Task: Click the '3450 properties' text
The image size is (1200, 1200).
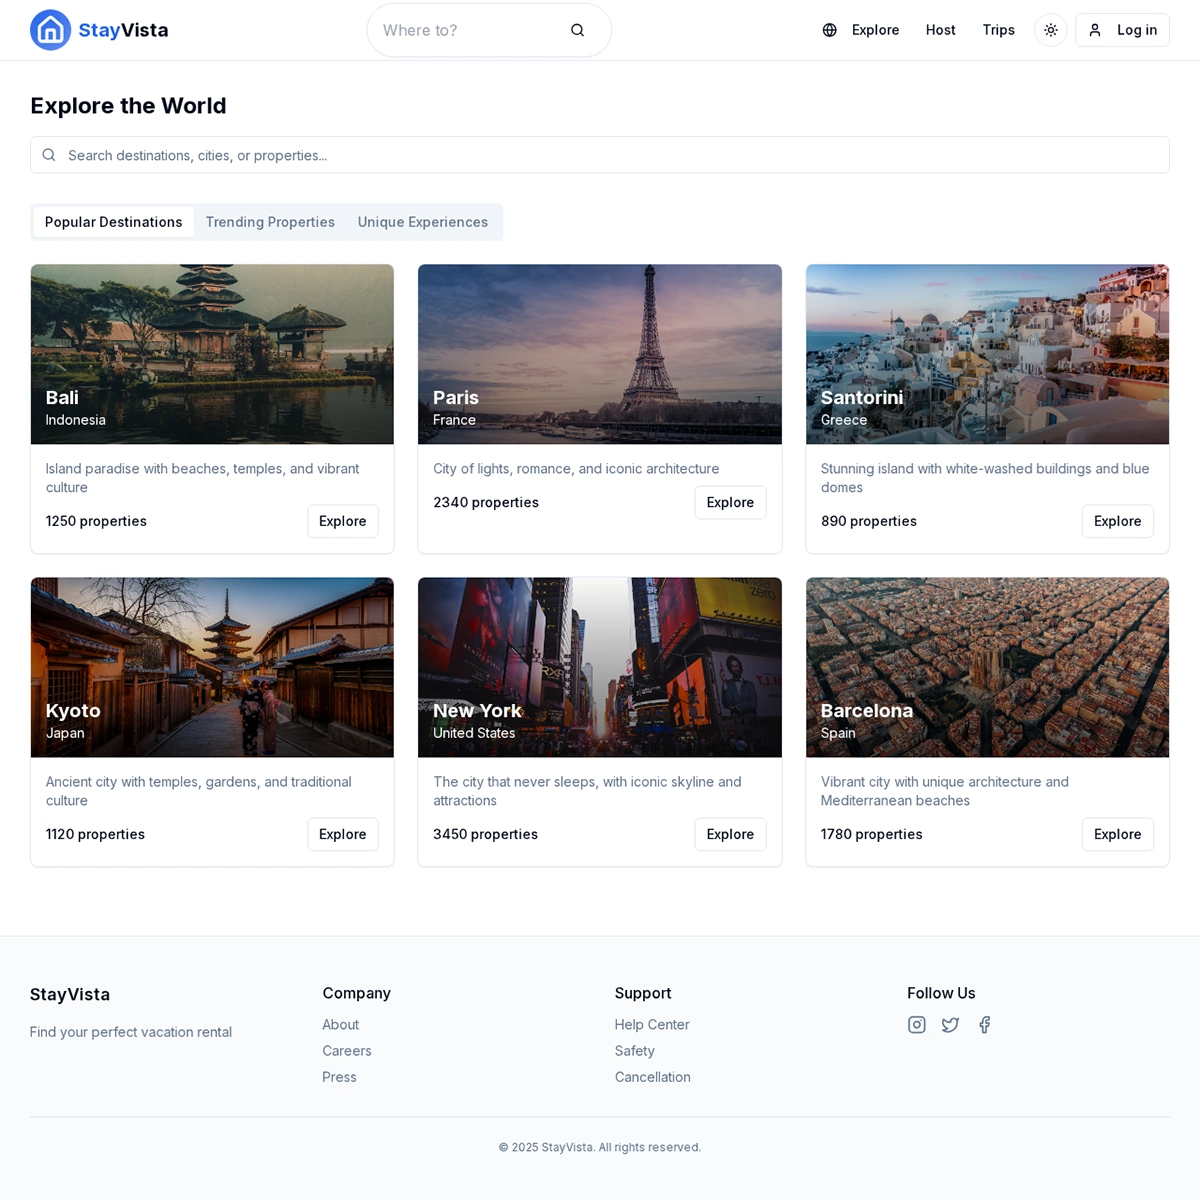Action: [x=486, y=834]
